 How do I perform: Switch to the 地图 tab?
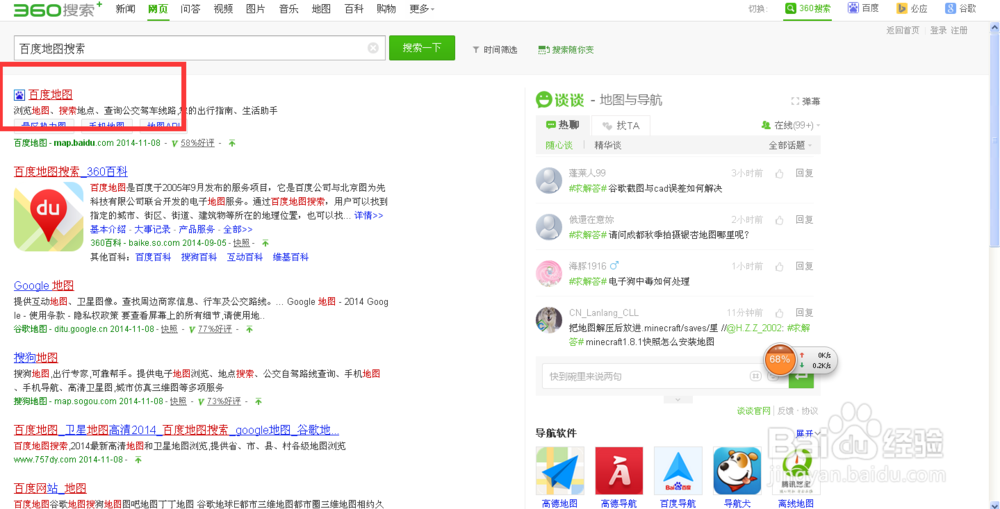point(321,9)
